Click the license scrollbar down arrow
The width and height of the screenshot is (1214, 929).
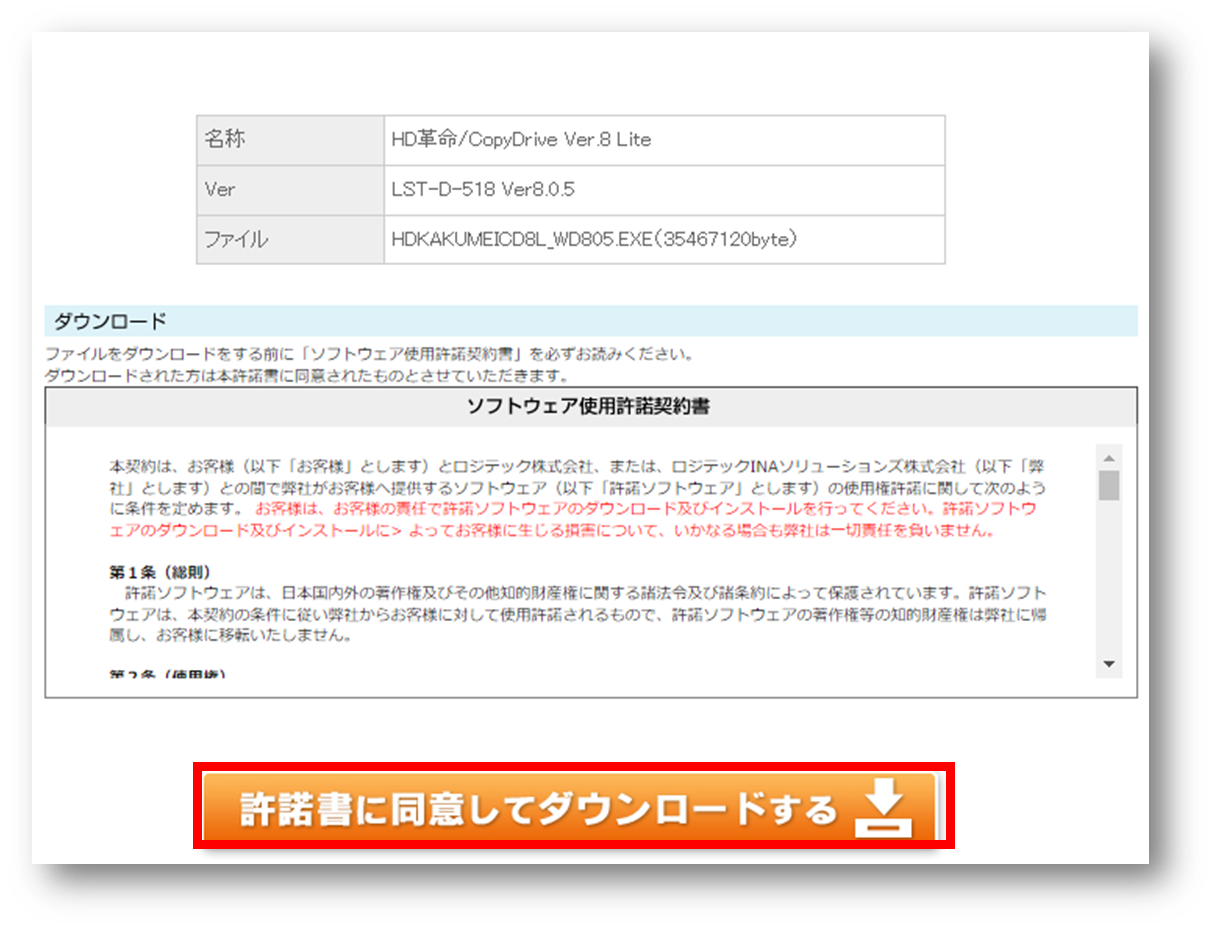[x=1108, y=663]
